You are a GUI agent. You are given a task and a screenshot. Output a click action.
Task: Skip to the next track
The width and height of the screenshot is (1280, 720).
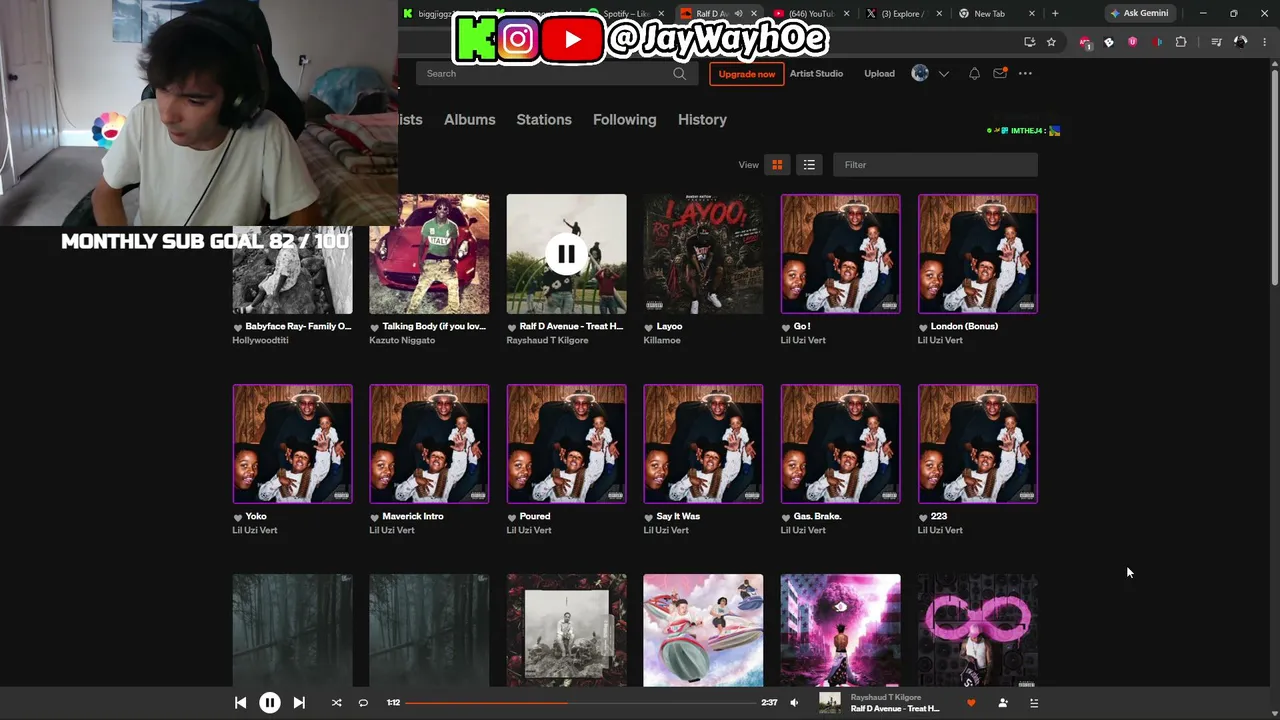point(299,703)
